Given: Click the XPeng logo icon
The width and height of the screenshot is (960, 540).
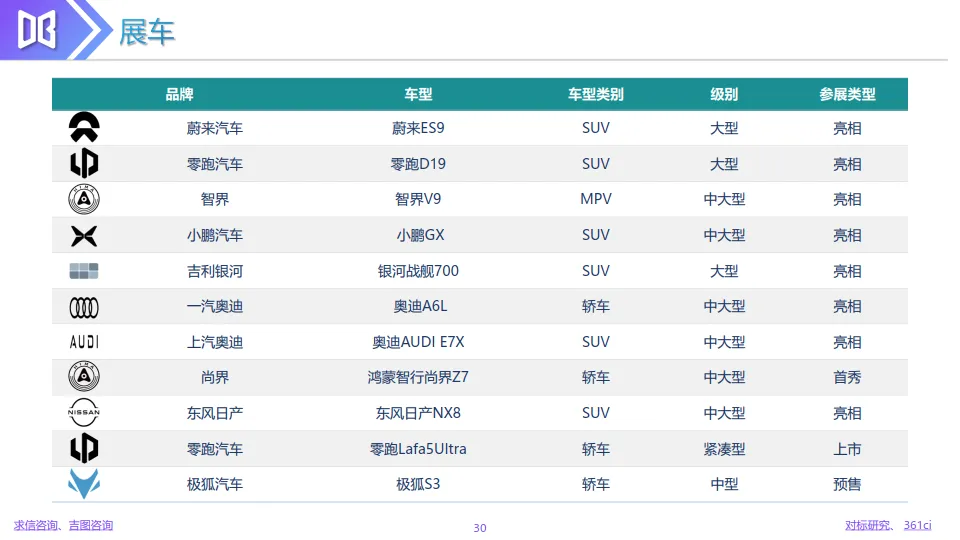Looking at the screenshot, I should pyautogui.click(x=84, y=236).
